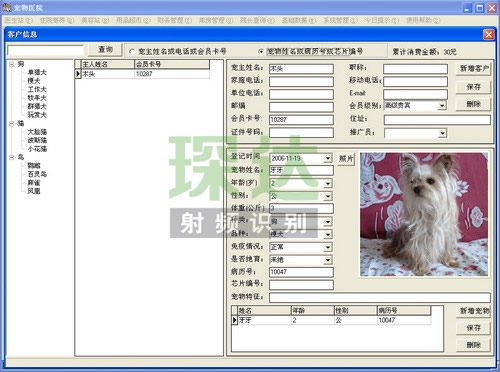Click the search text box beside 查询
The height and width of the screenshot is (372, 500).
tap(45, 51)
